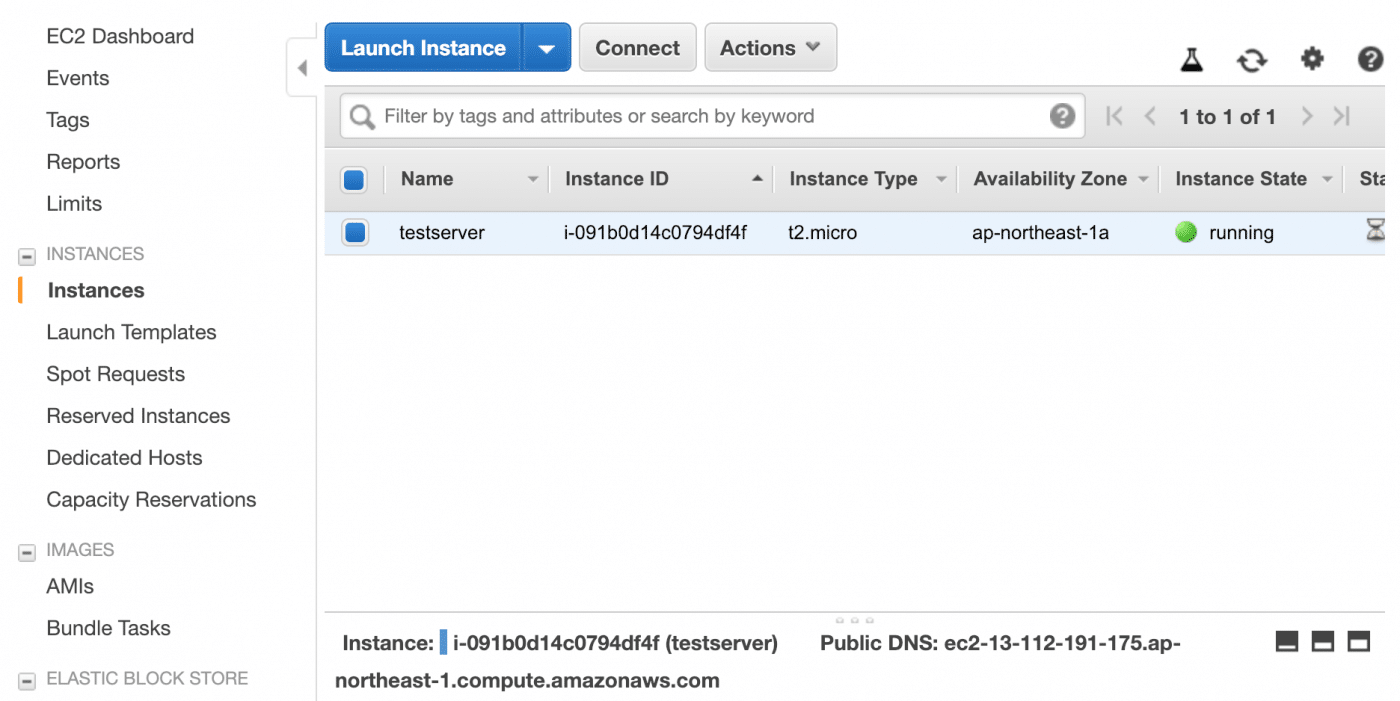
Task: Set details pane to half-height layout
Action: tap(1323, 642)
